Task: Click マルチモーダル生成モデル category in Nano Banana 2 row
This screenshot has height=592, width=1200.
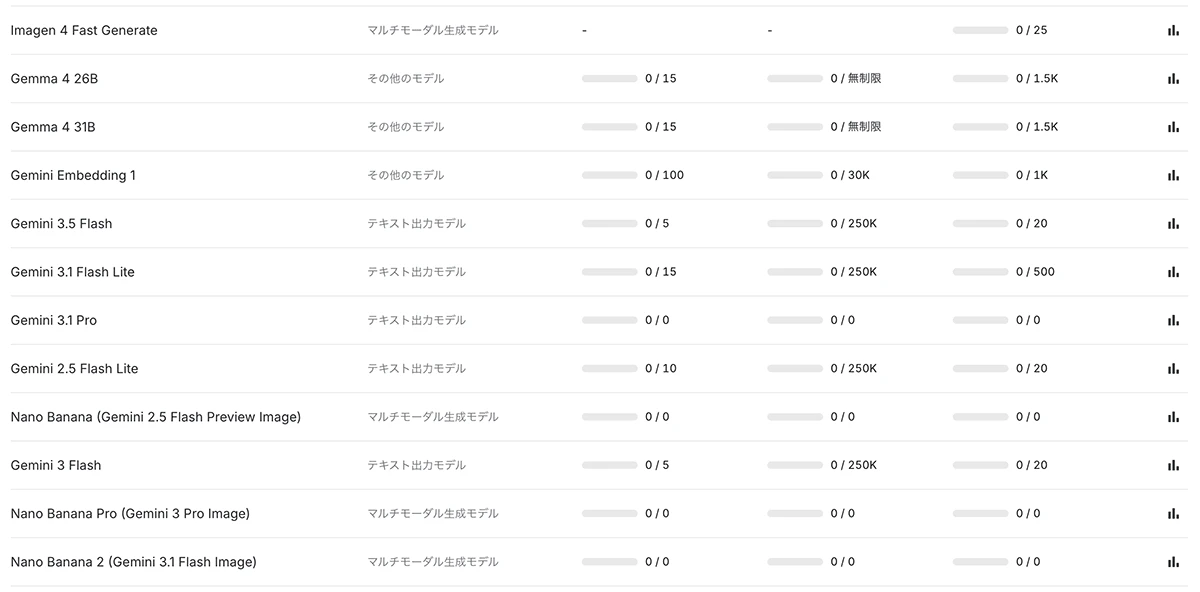Action: pos(433,562)
